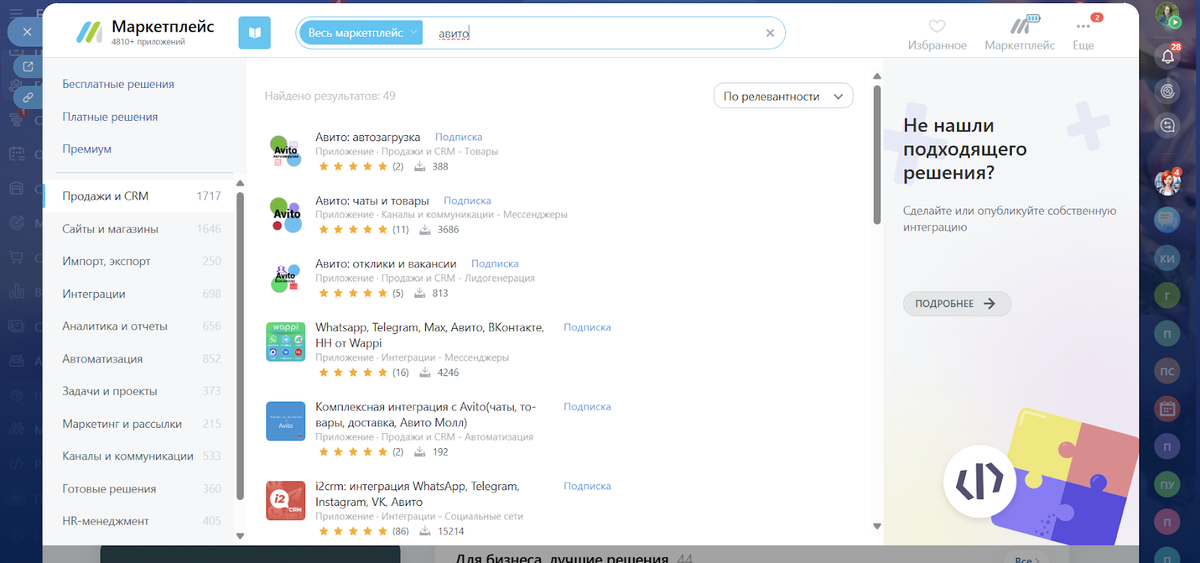Open the blue book catalog icon
1200x563 pixels.
254,33
